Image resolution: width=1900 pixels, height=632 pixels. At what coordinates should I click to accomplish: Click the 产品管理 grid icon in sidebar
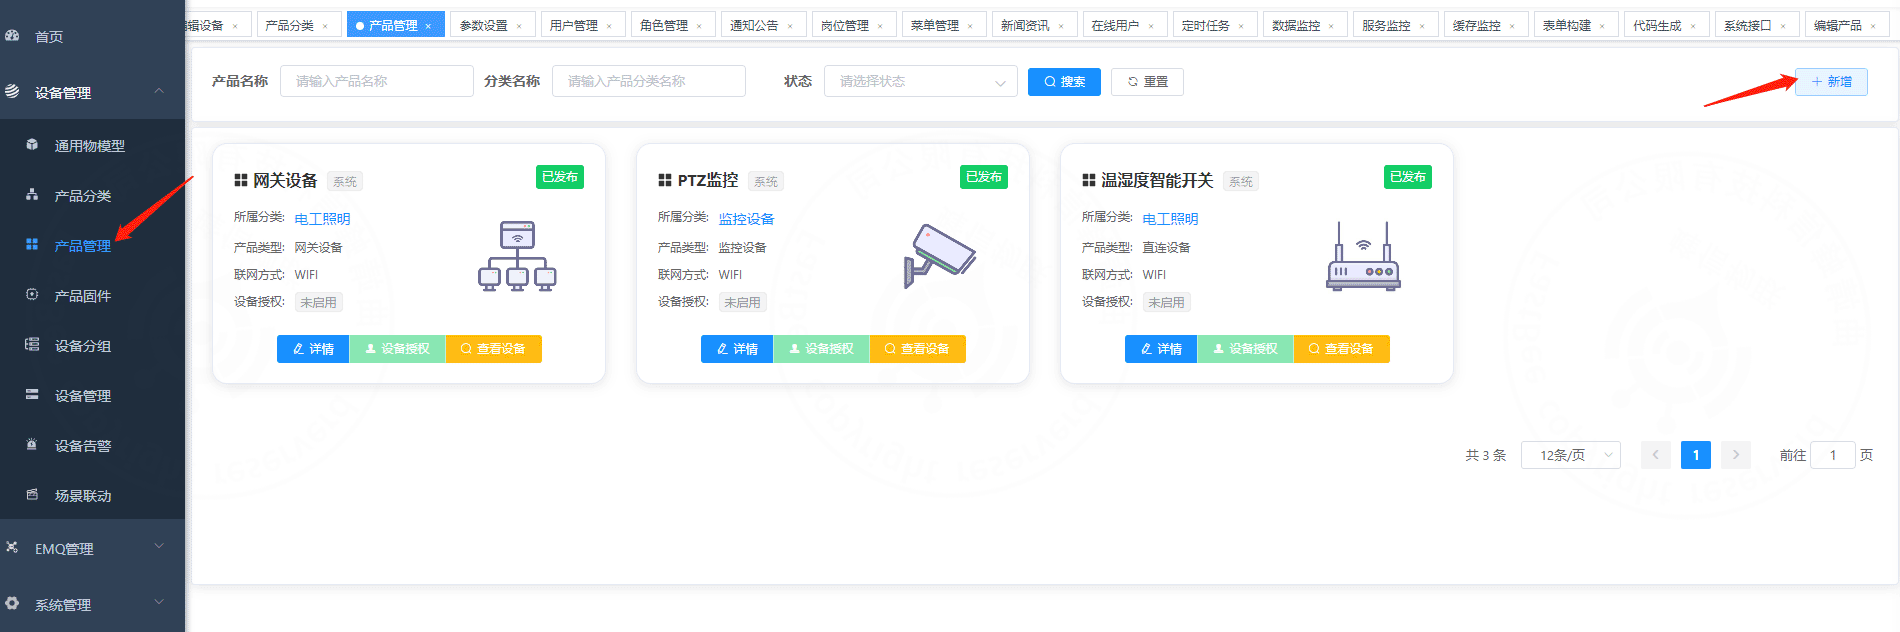[32, 244]
